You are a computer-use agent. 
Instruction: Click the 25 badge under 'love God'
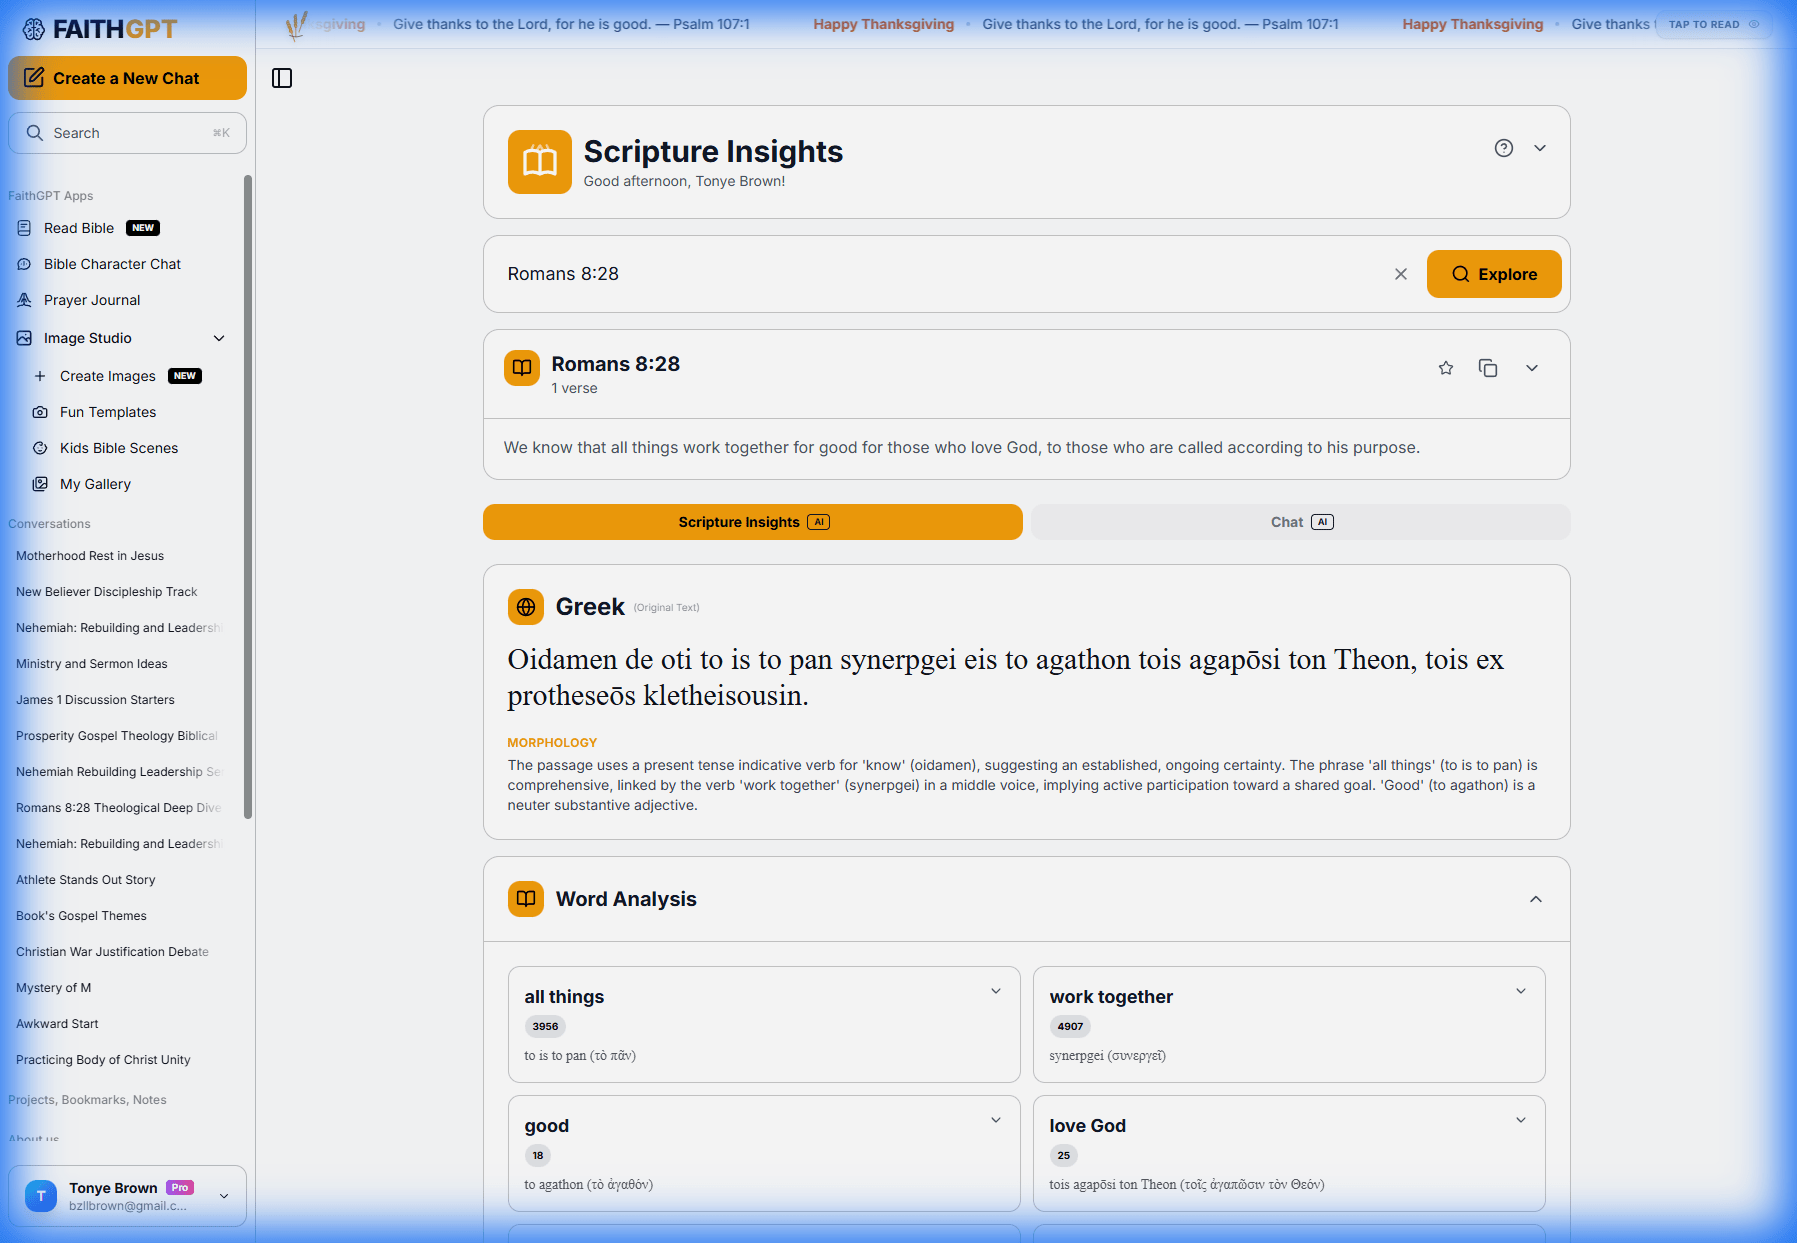(1063, 1155)
